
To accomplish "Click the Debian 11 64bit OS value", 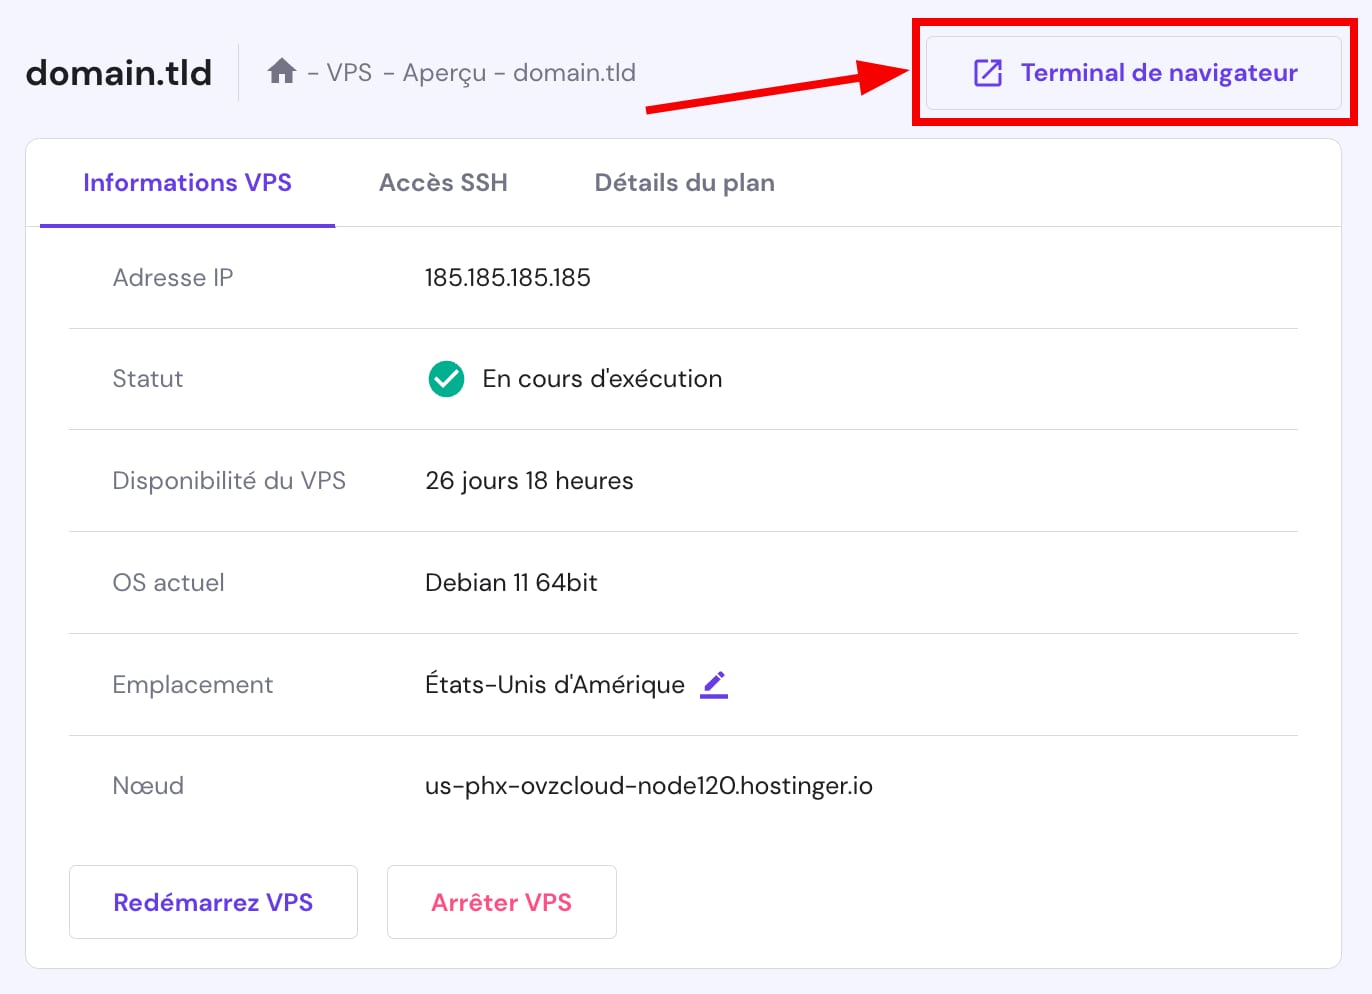I will coord(511,582).
